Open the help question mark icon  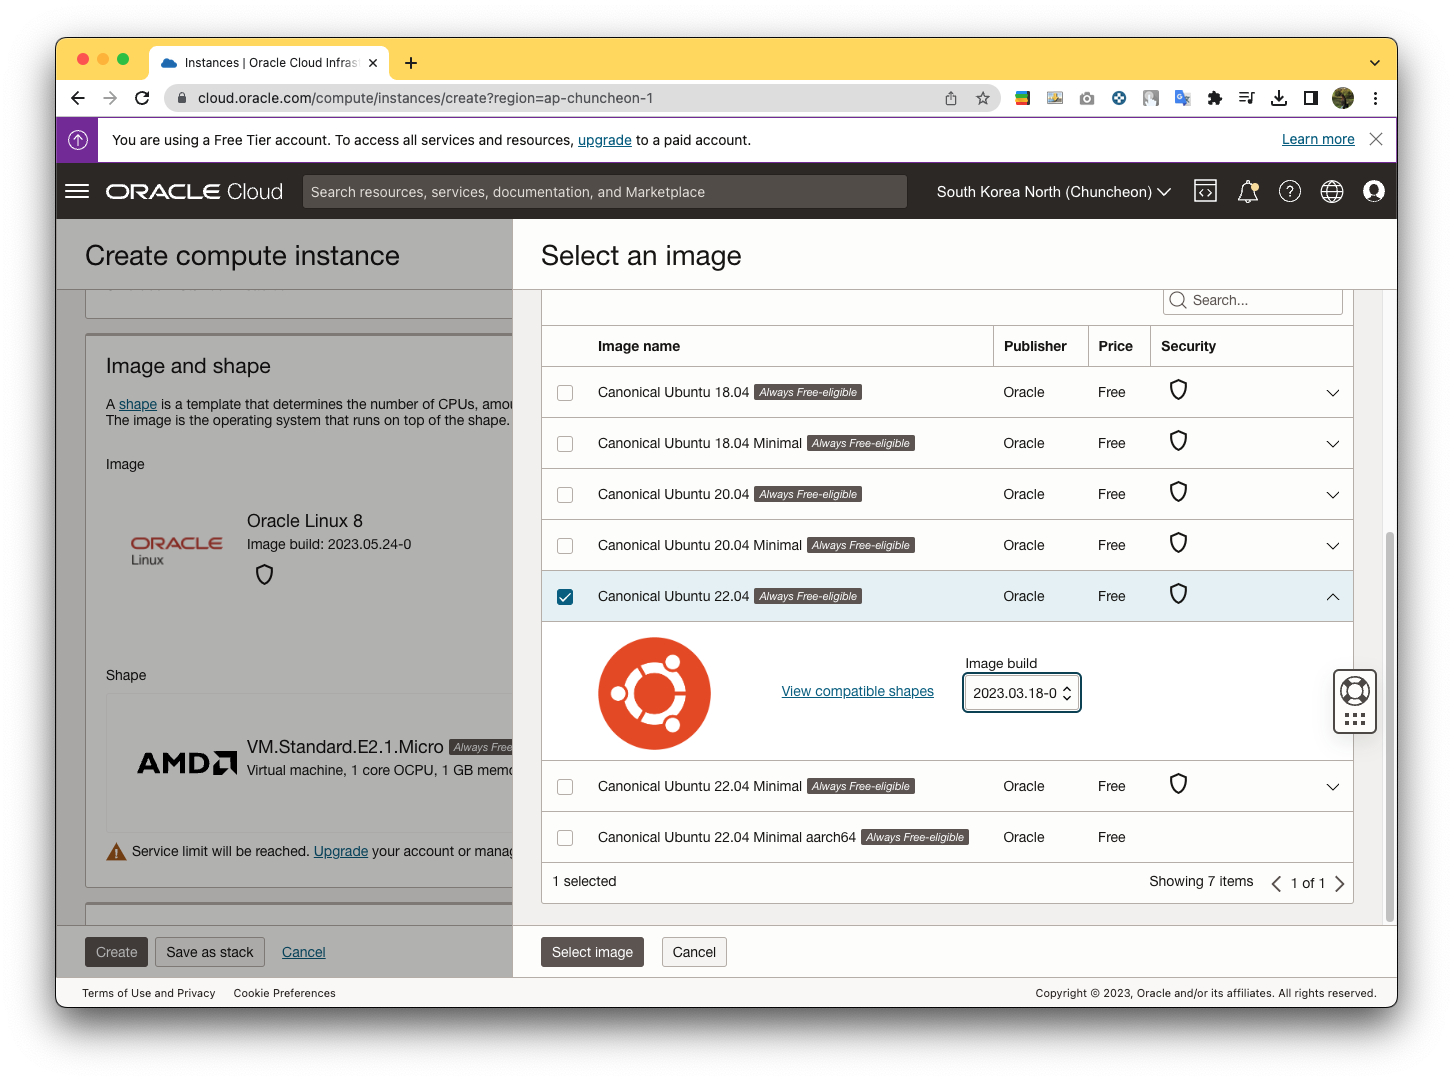click(1290, 191)
